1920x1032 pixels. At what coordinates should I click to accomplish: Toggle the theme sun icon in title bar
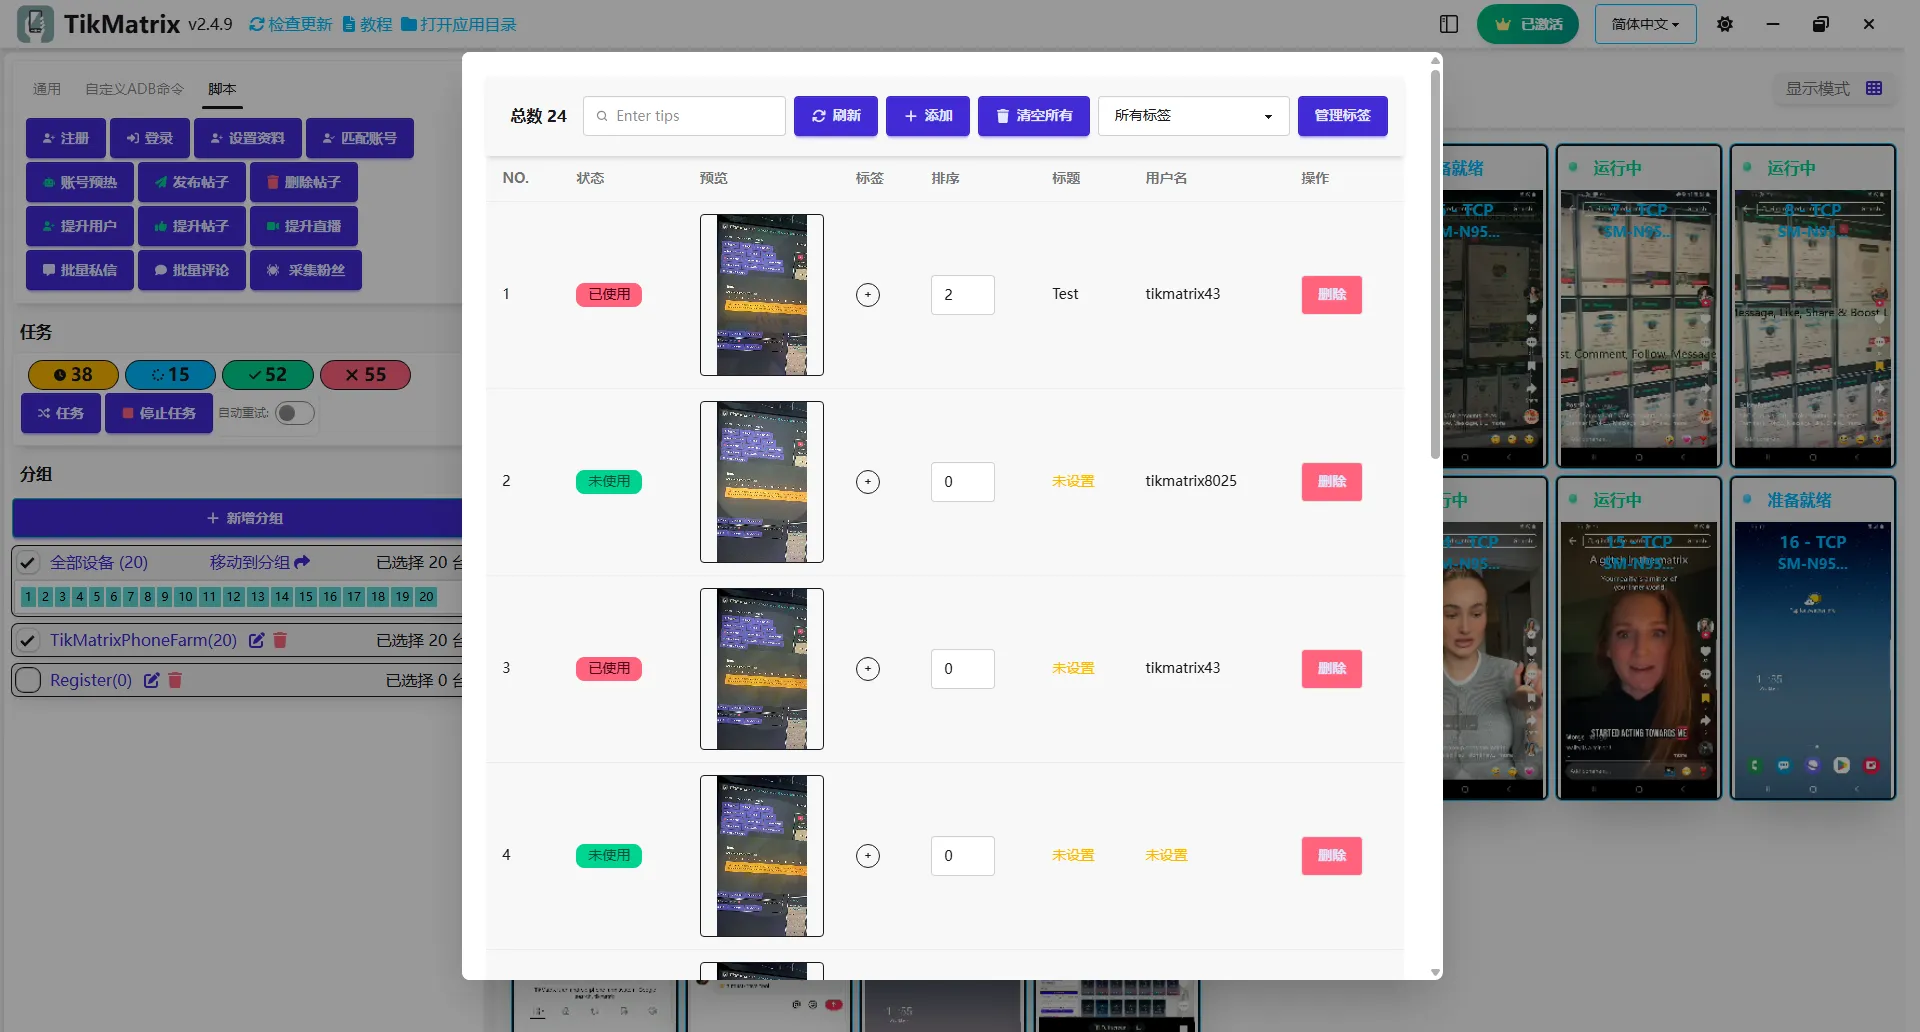pyautogui.click(x=1725, y=24)
